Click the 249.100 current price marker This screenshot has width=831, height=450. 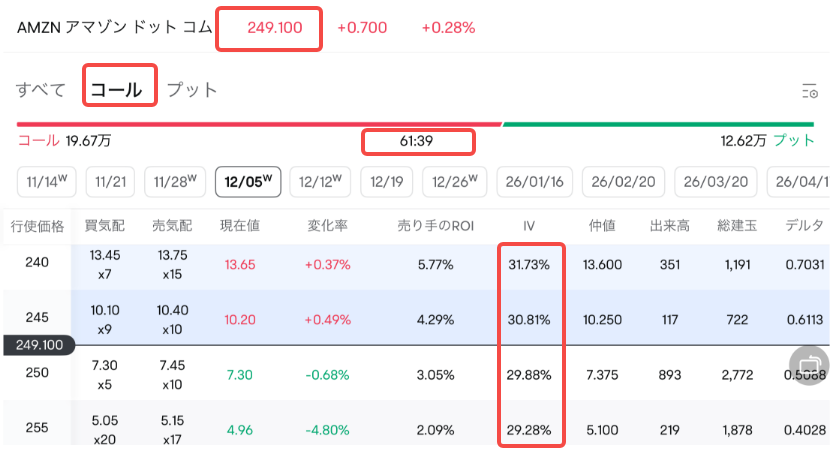[x=39, y=345]
